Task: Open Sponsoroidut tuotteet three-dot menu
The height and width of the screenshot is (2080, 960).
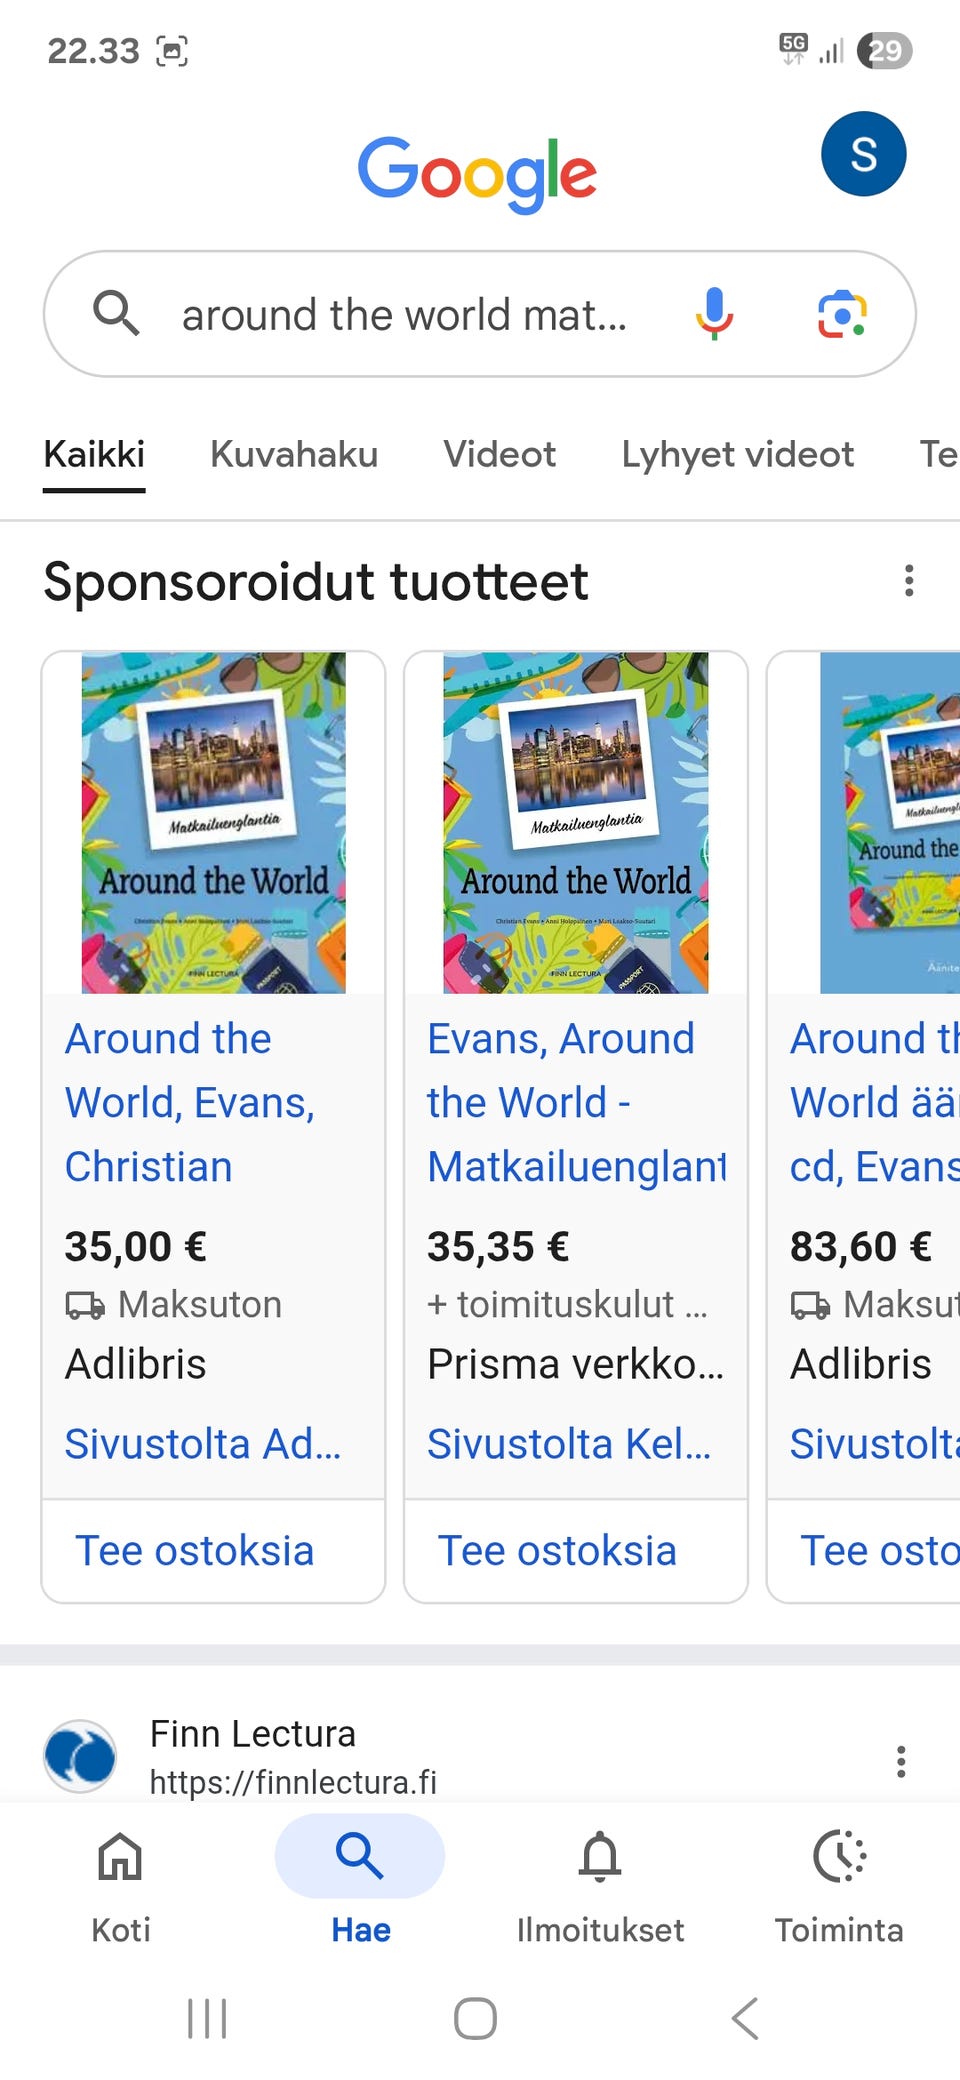Action: point(908,581)
